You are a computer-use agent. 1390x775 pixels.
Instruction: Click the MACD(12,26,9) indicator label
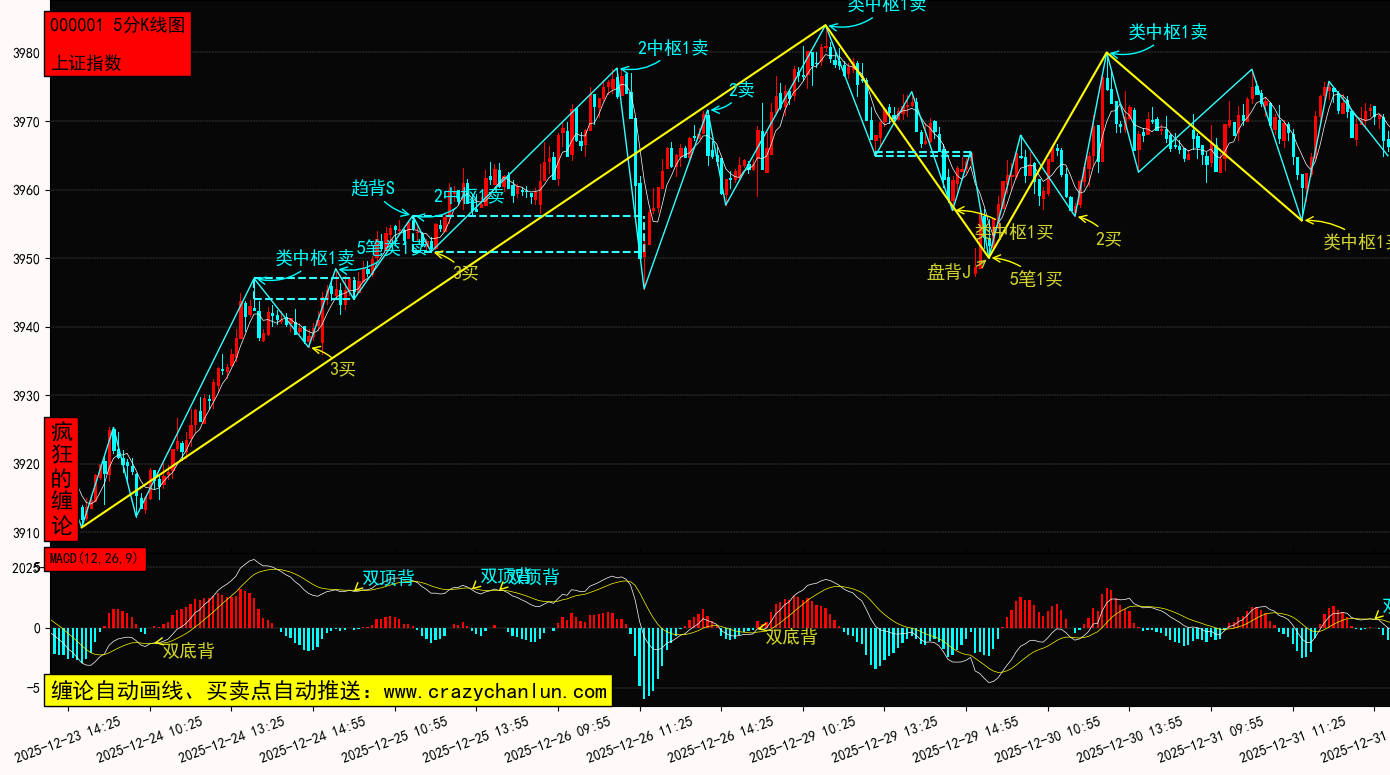(x=95, y=558)
